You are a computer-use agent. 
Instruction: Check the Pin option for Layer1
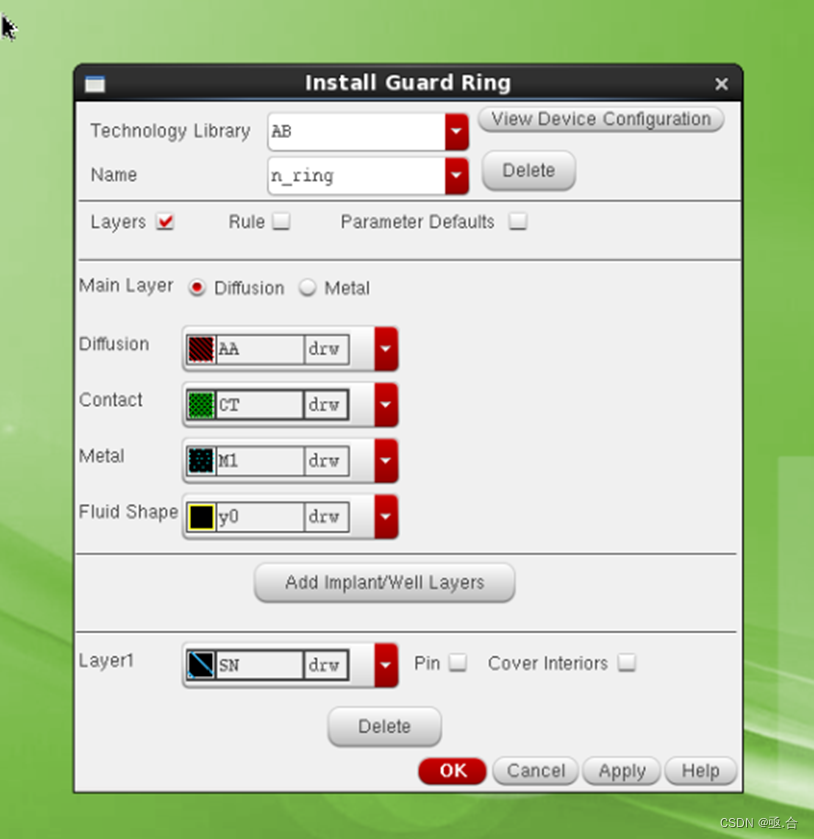[x=457, y=663]
